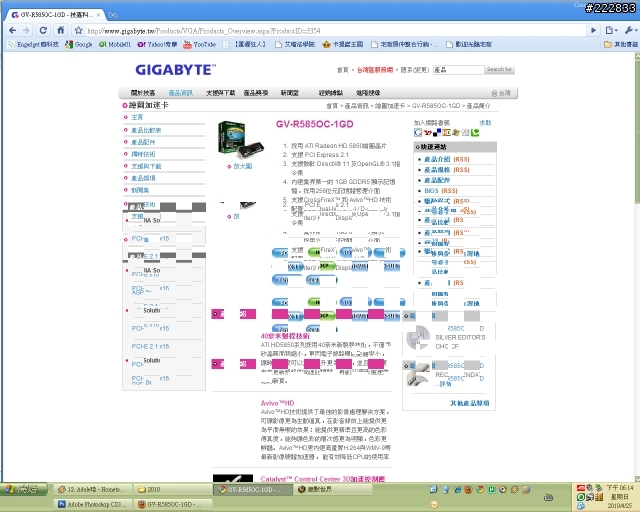This screenshot has height=512, width=640.
Task: Click the site search input field
Action: tap(458, 70)
